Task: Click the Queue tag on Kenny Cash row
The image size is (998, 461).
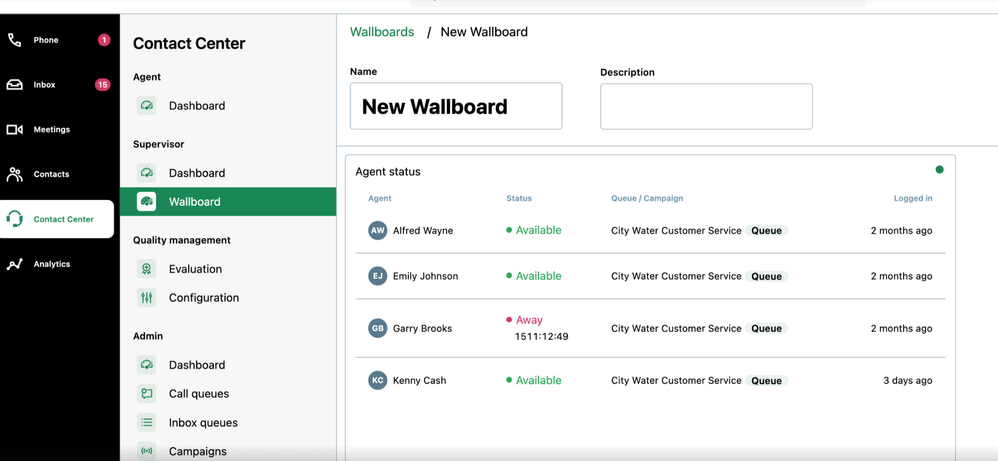Action: click(766, 381)
